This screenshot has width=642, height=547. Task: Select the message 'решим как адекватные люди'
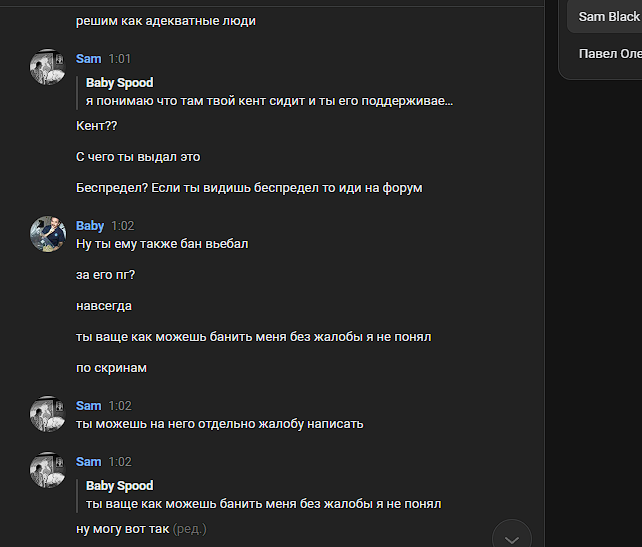(166, 21)
